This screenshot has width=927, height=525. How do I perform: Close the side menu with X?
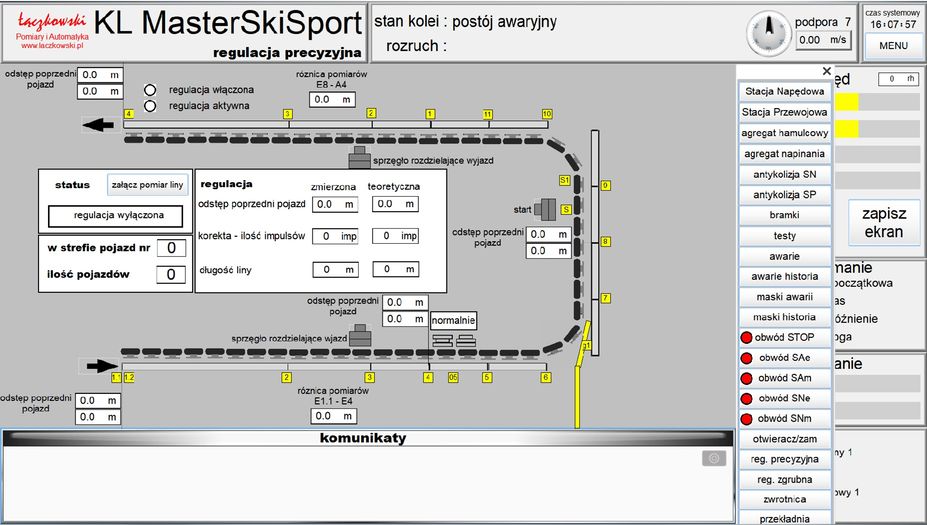(x=826, y=72)
